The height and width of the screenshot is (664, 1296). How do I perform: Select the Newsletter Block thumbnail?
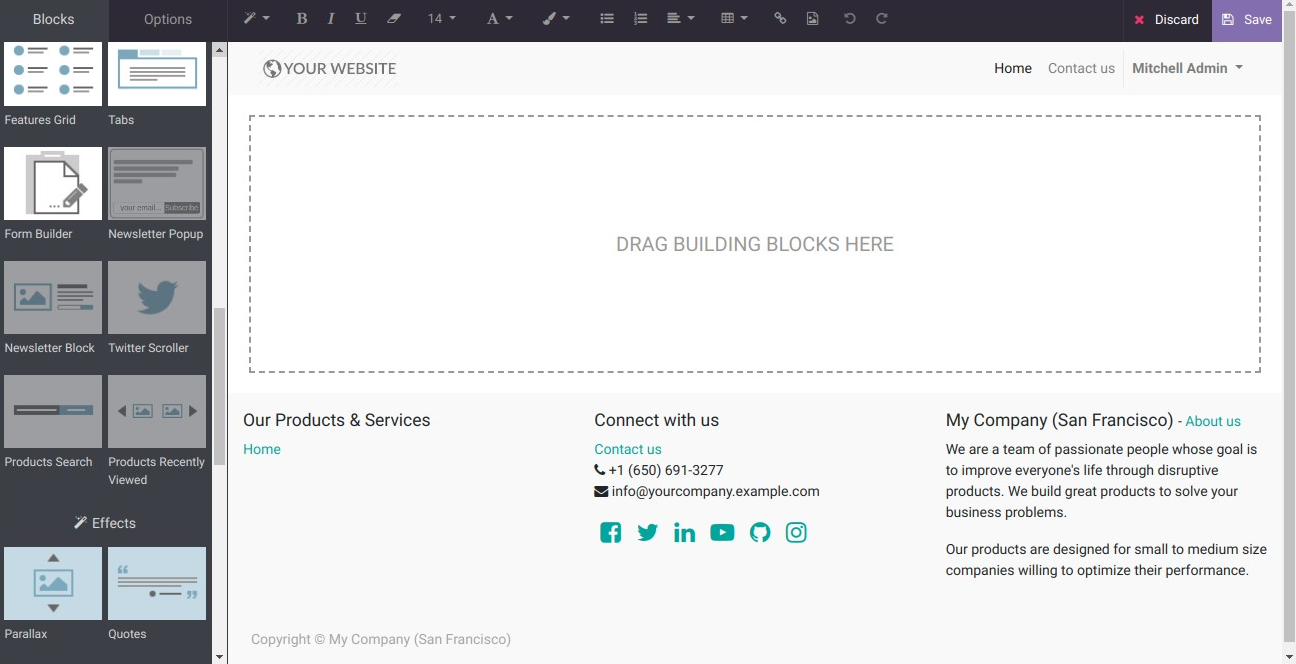pos(53,298)
